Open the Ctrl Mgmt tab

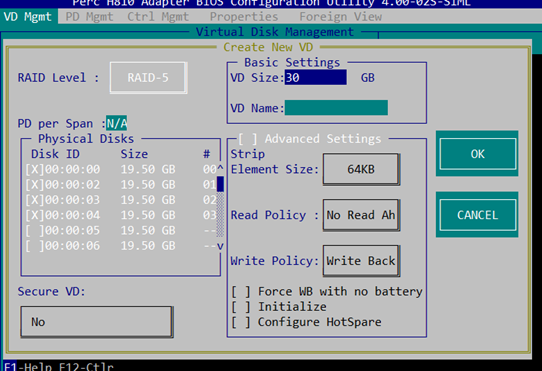click(x=158, y=17)
